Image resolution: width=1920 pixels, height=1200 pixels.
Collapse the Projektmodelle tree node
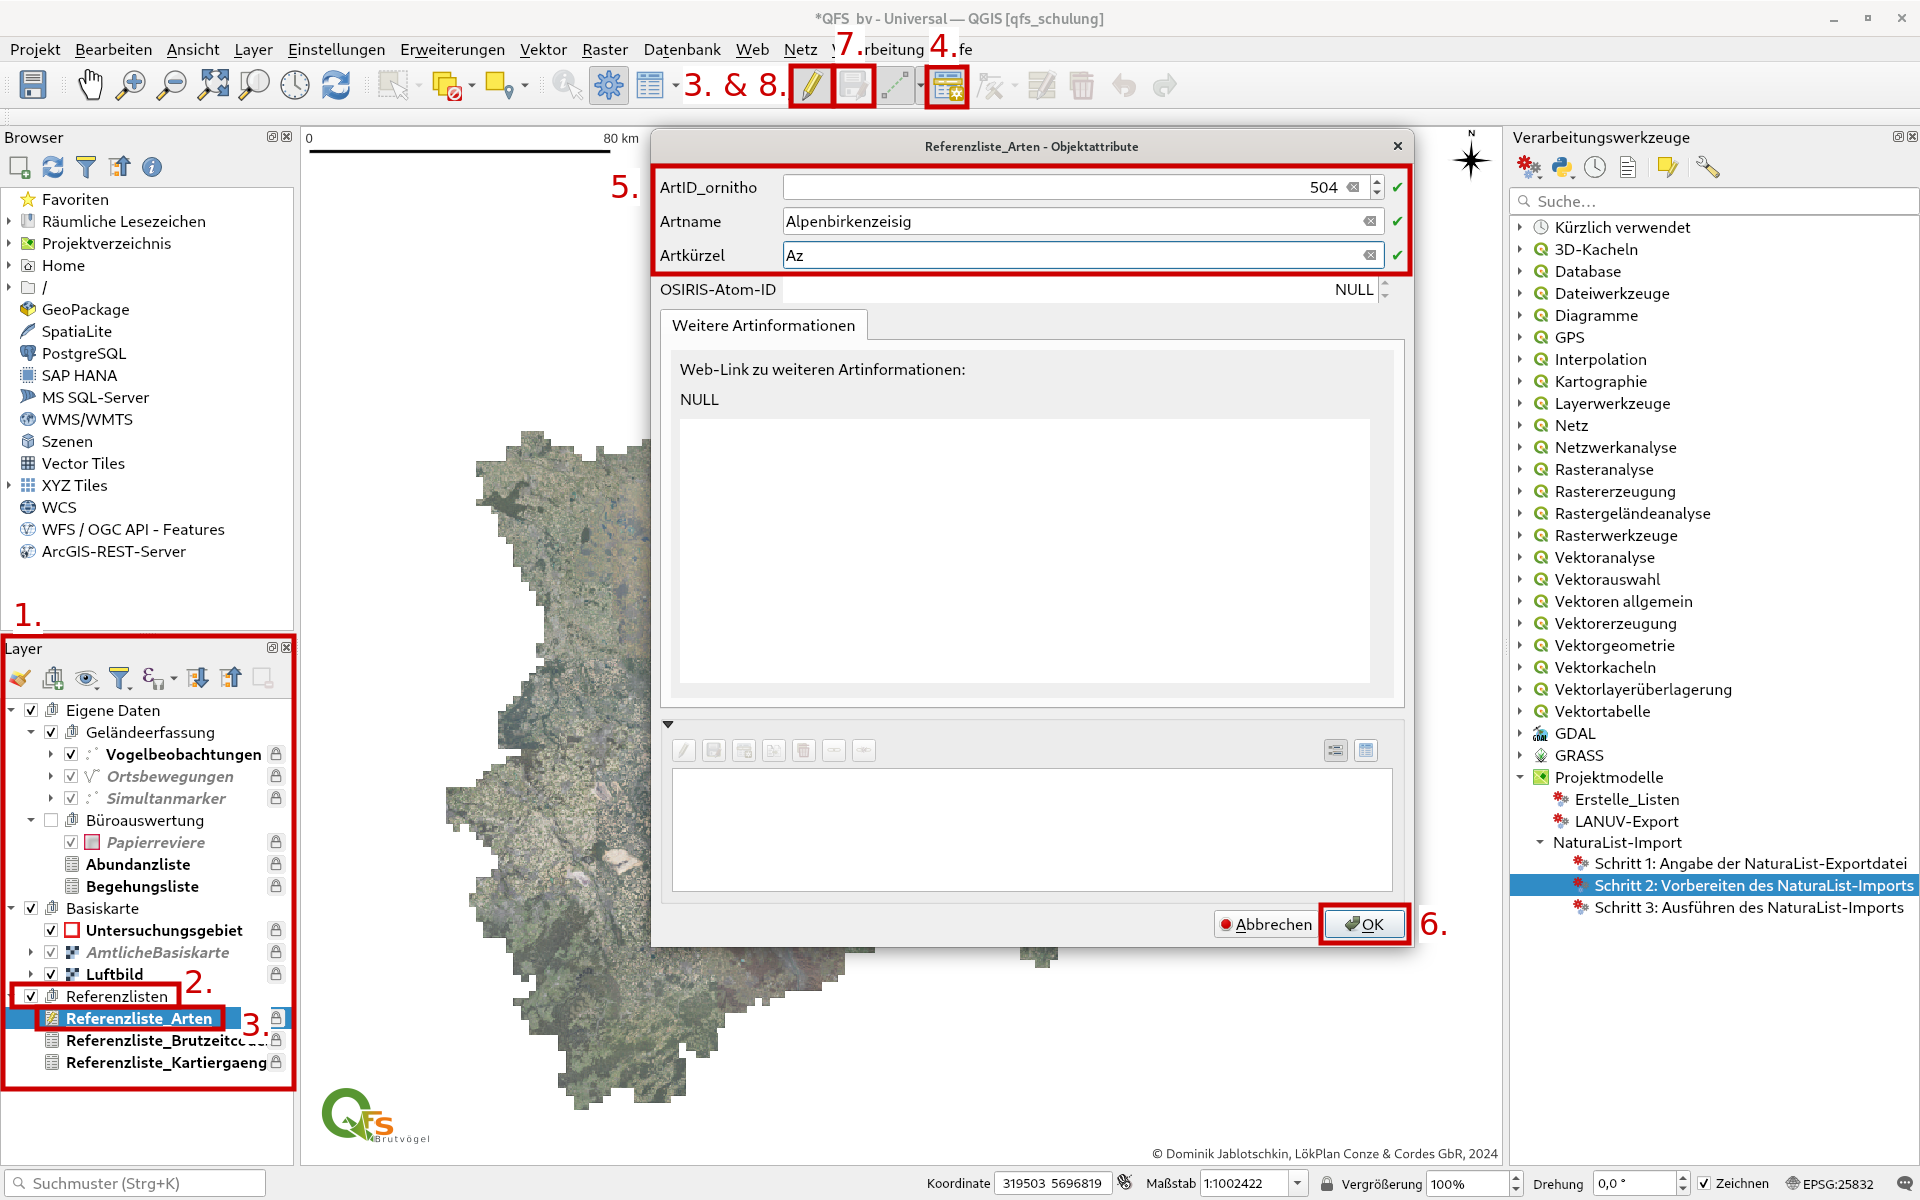click(1521, 778)
